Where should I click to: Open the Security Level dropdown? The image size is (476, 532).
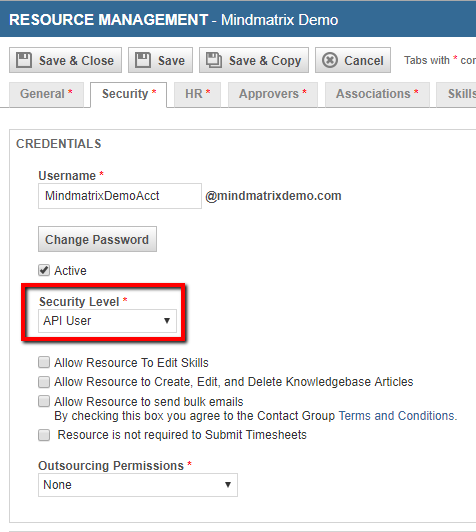point(107,321)
